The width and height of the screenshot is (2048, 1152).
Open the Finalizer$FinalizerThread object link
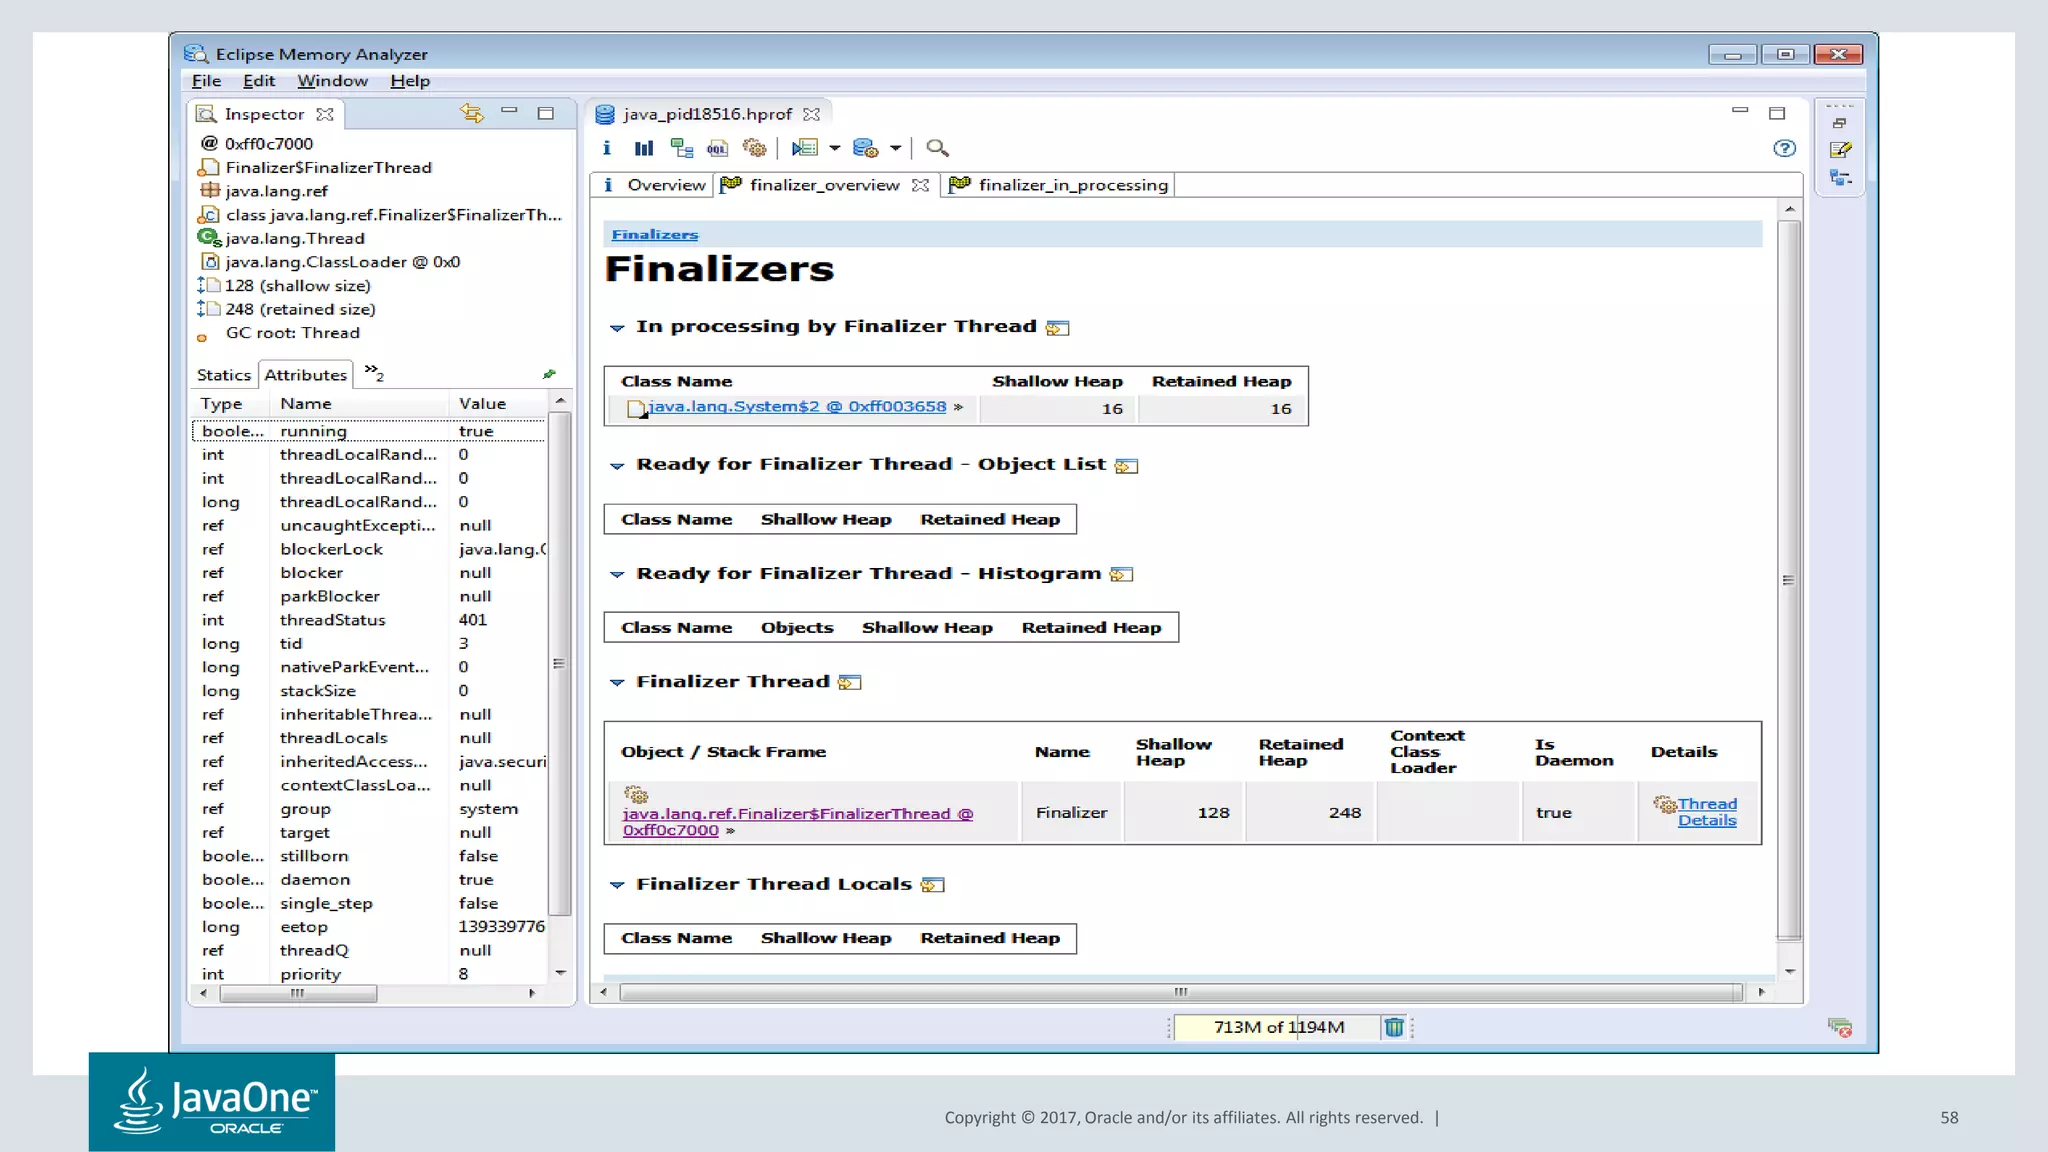point(798,822)
